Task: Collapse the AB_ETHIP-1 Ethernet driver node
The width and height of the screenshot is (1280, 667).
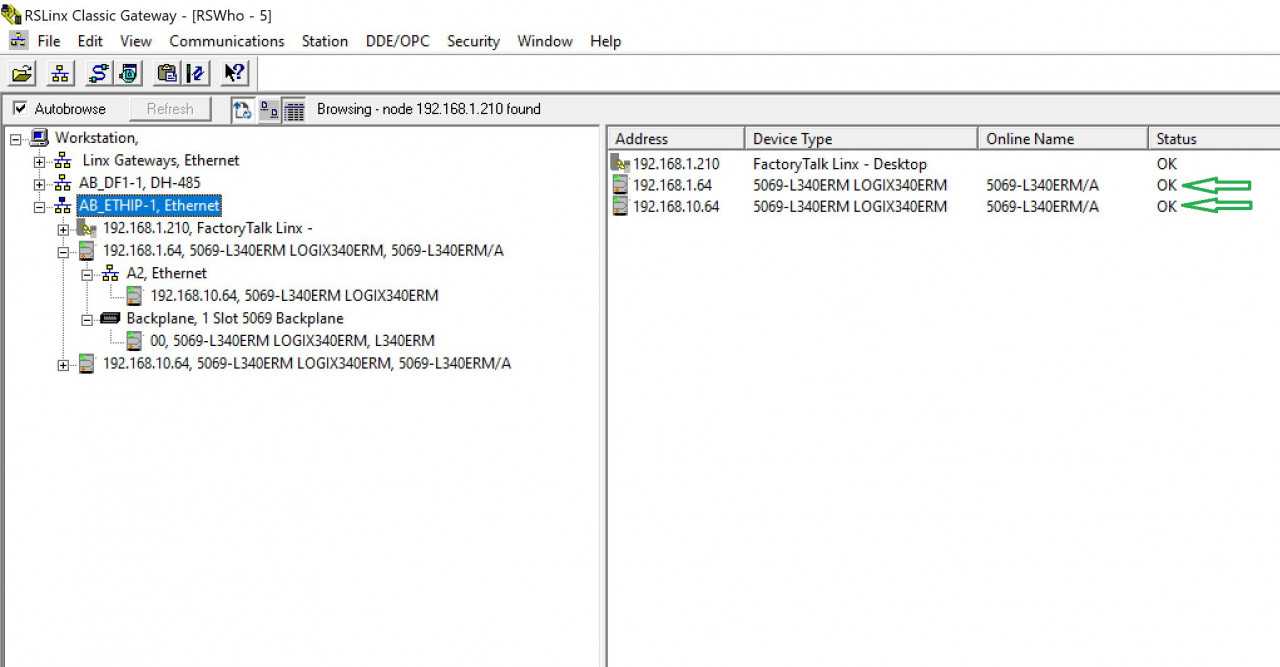Action: pyautogui.click(x=39, y=206)
